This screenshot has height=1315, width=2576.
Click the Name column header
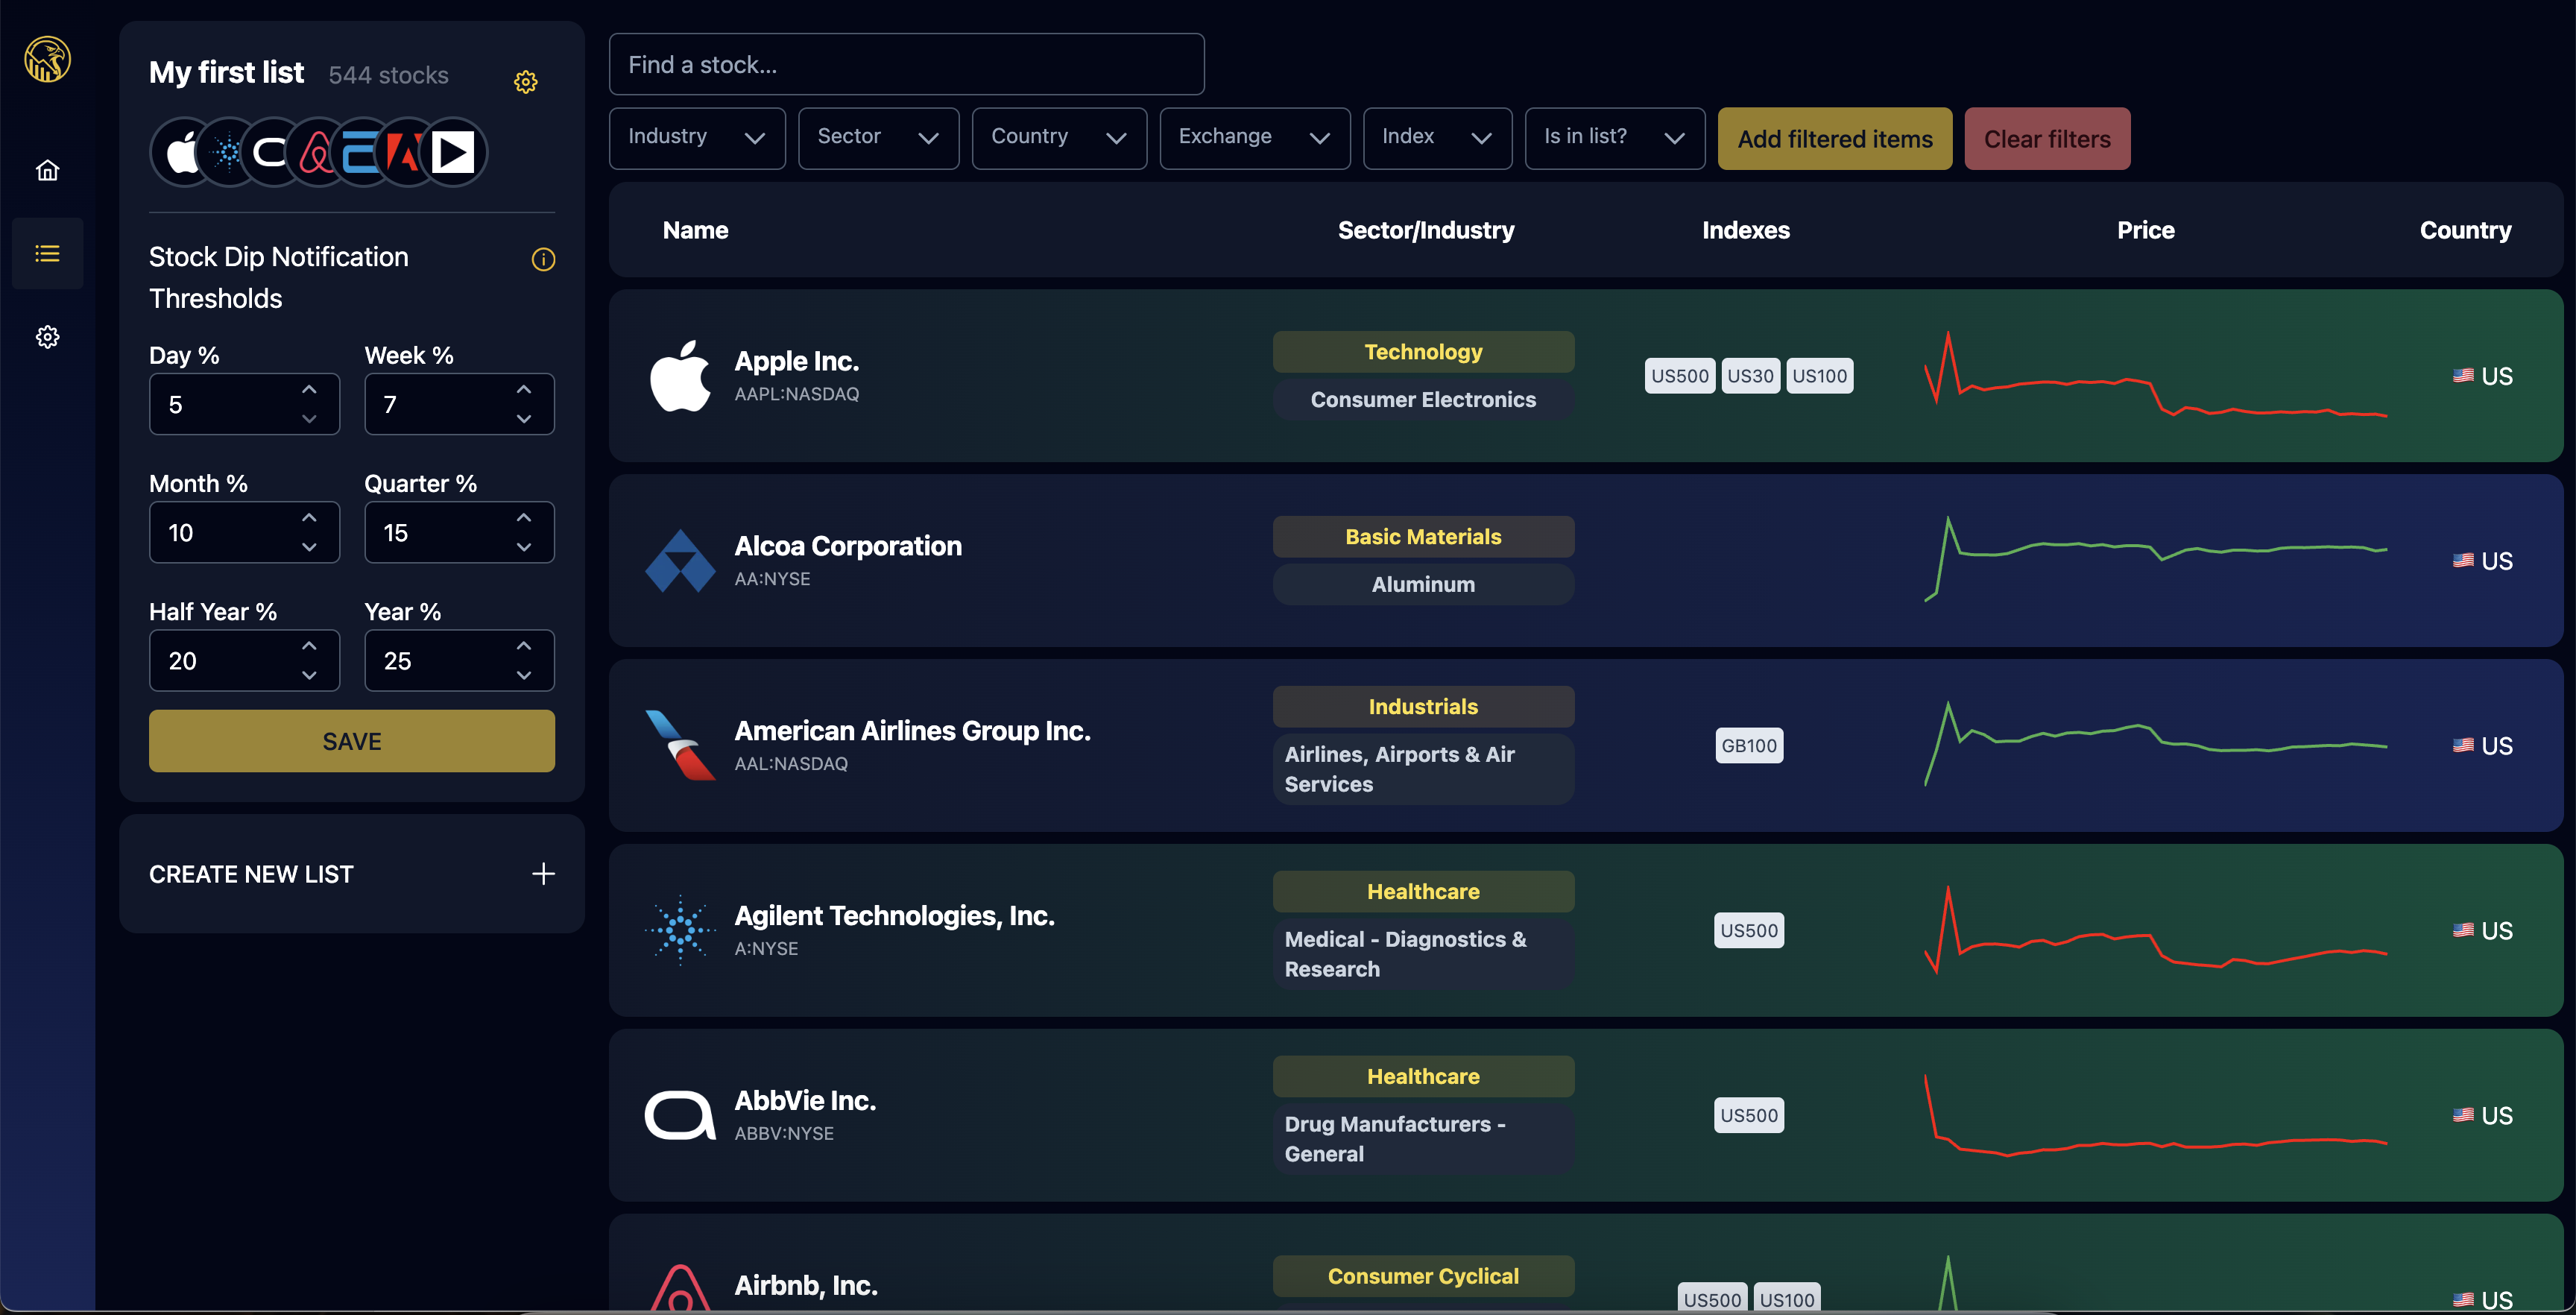coord(695,230)
